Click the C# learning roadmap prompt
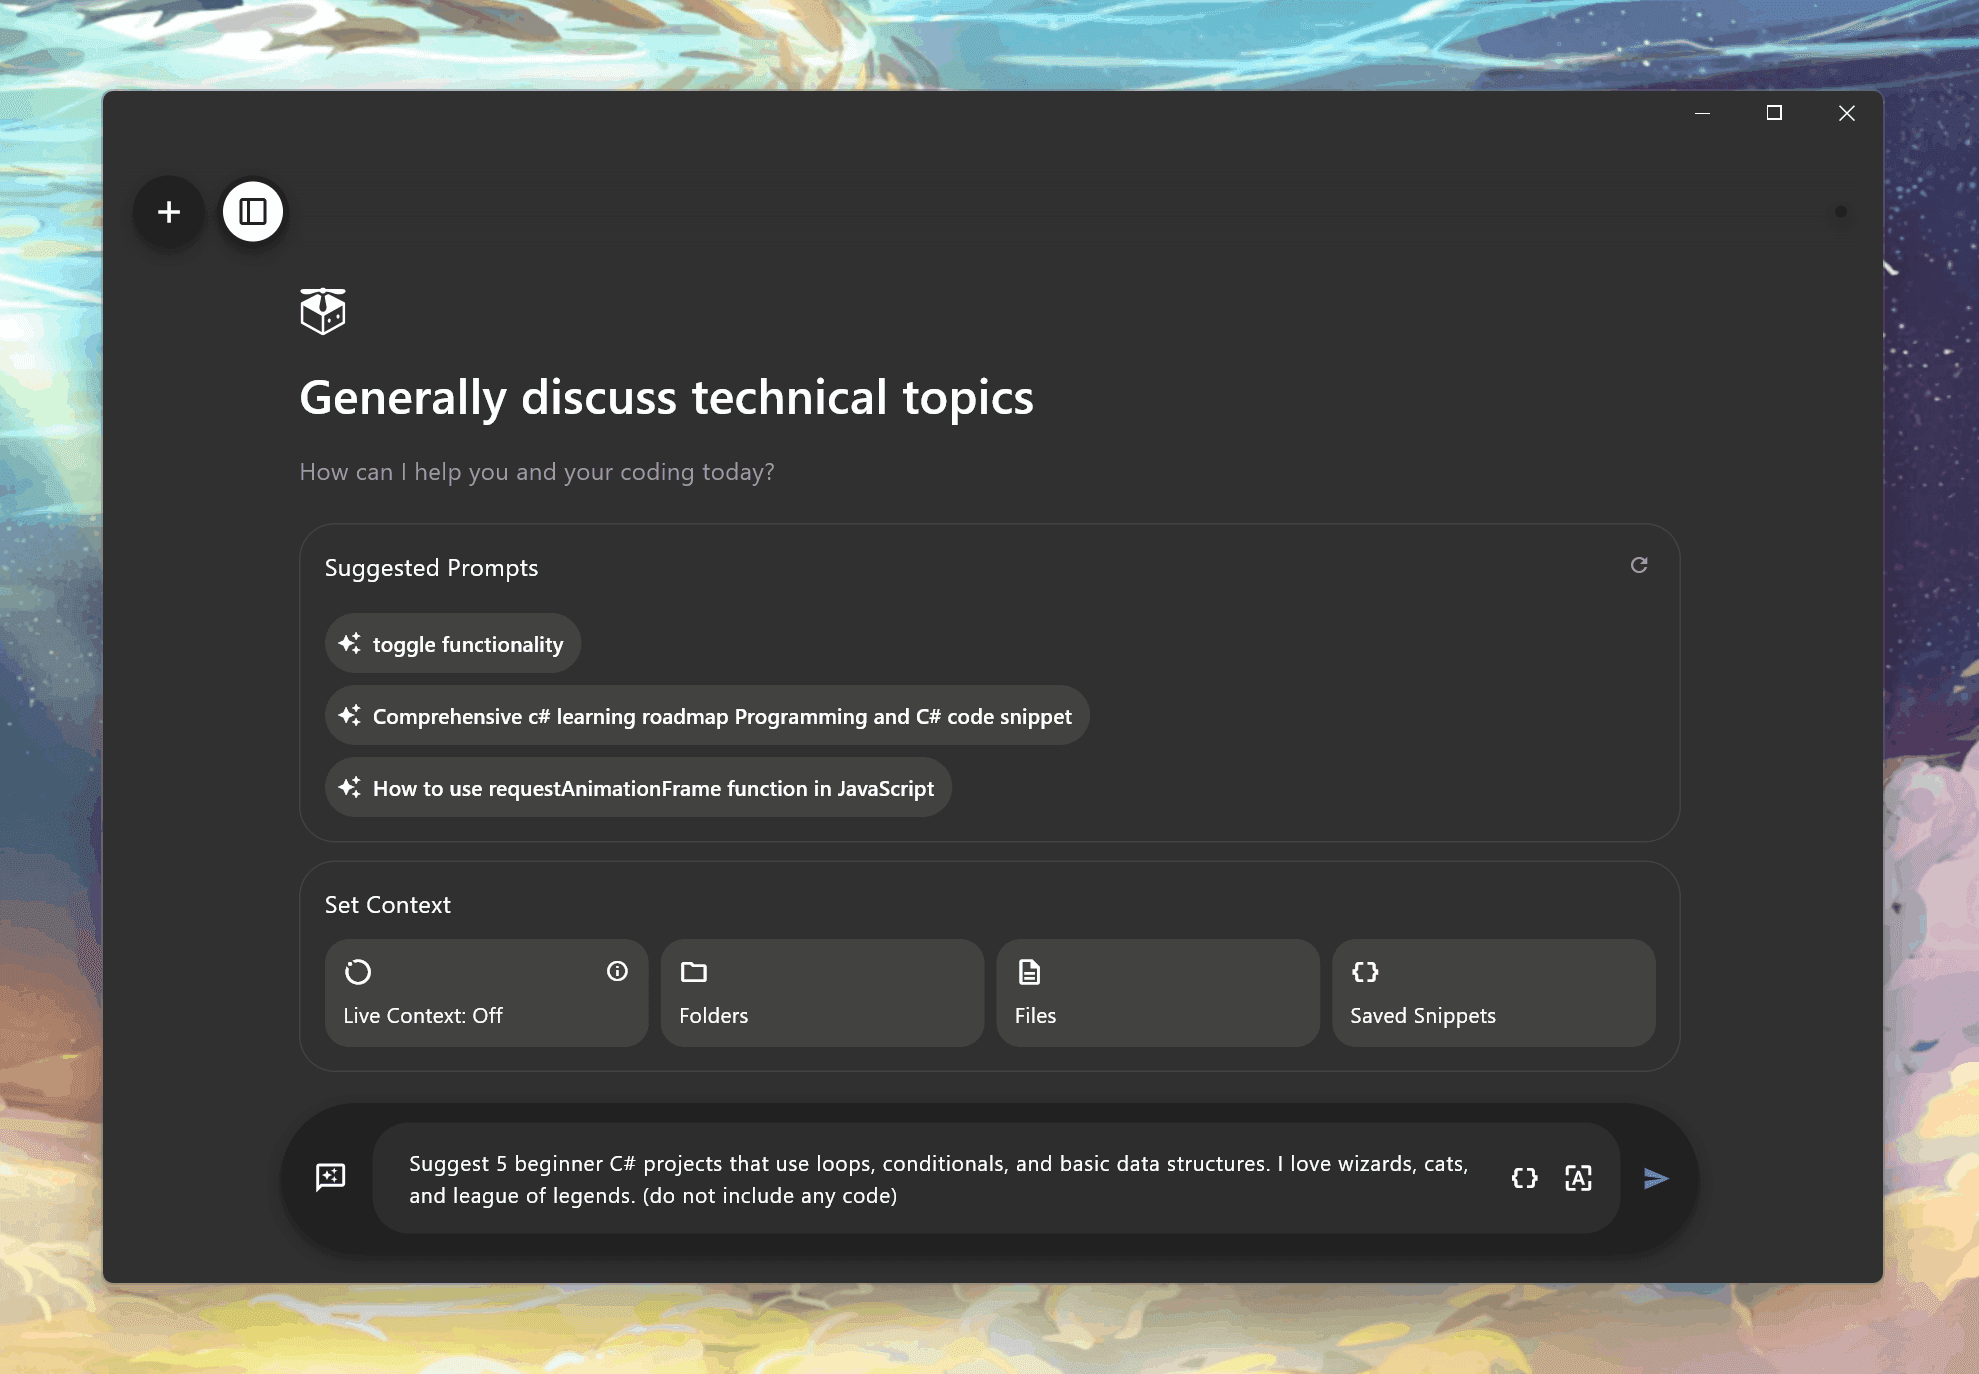 pyautogui.click(x=705, y=714)
